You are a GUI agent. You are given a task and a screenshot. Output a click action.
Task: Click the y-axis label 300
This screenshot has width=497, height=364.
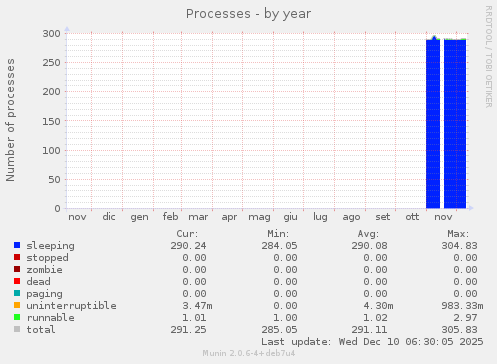click(x=51, y=33)
